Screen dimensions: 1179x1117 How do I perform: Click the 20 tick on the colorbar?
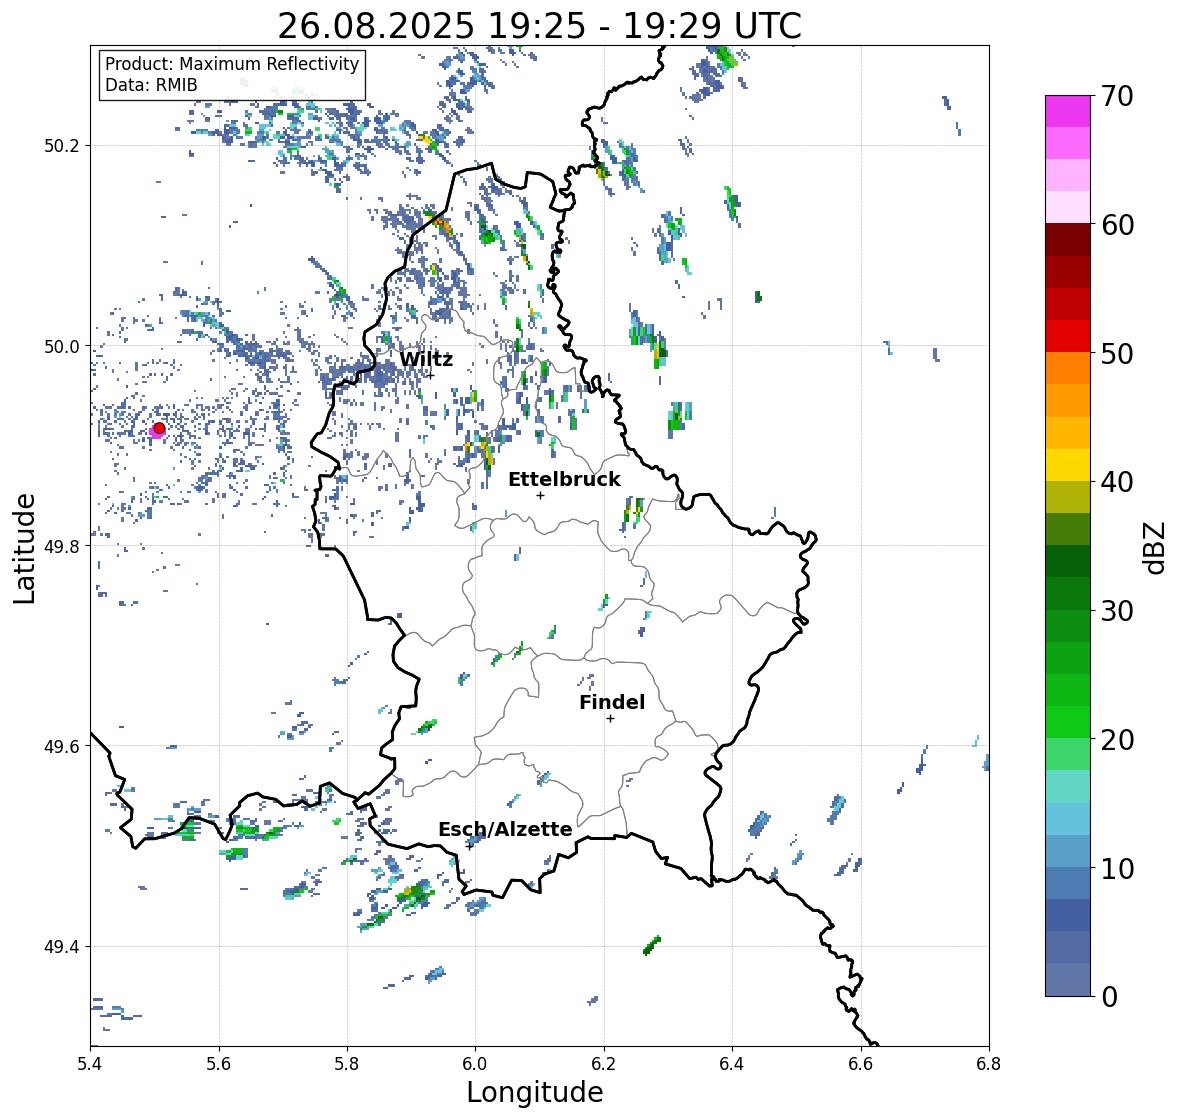[x=1117, y=739]
